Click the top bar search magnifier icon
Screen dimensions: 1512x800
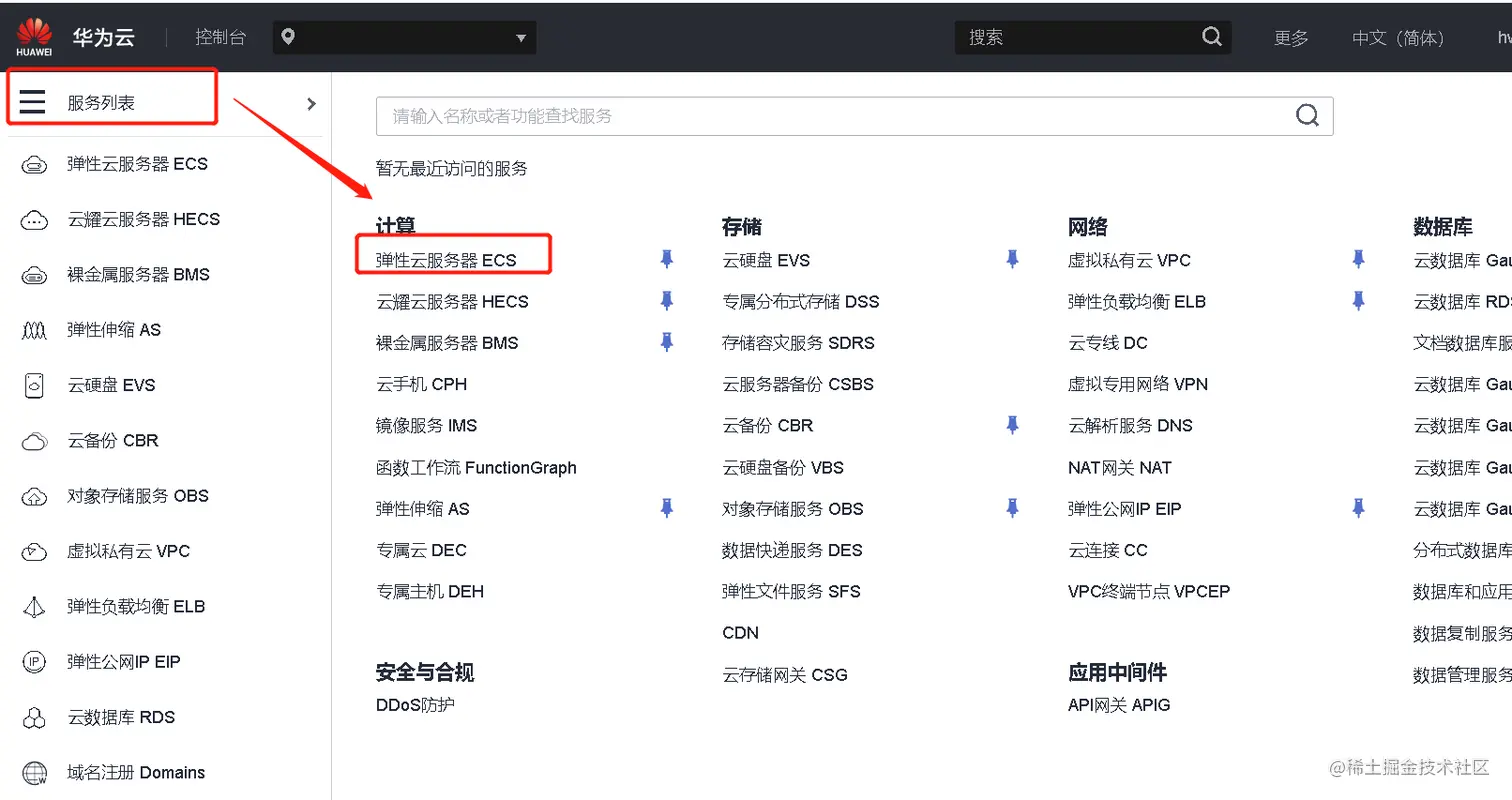point(1211,37)
